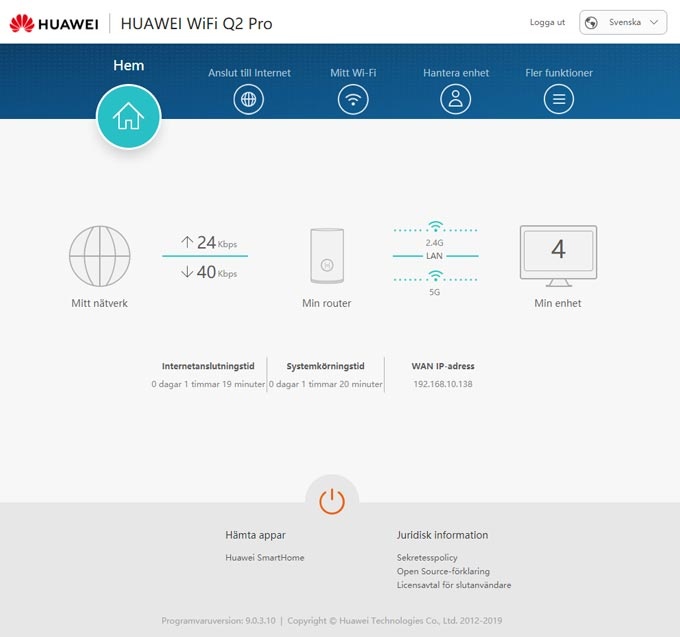Click the Min enhet monitor icon

[558, 256]
